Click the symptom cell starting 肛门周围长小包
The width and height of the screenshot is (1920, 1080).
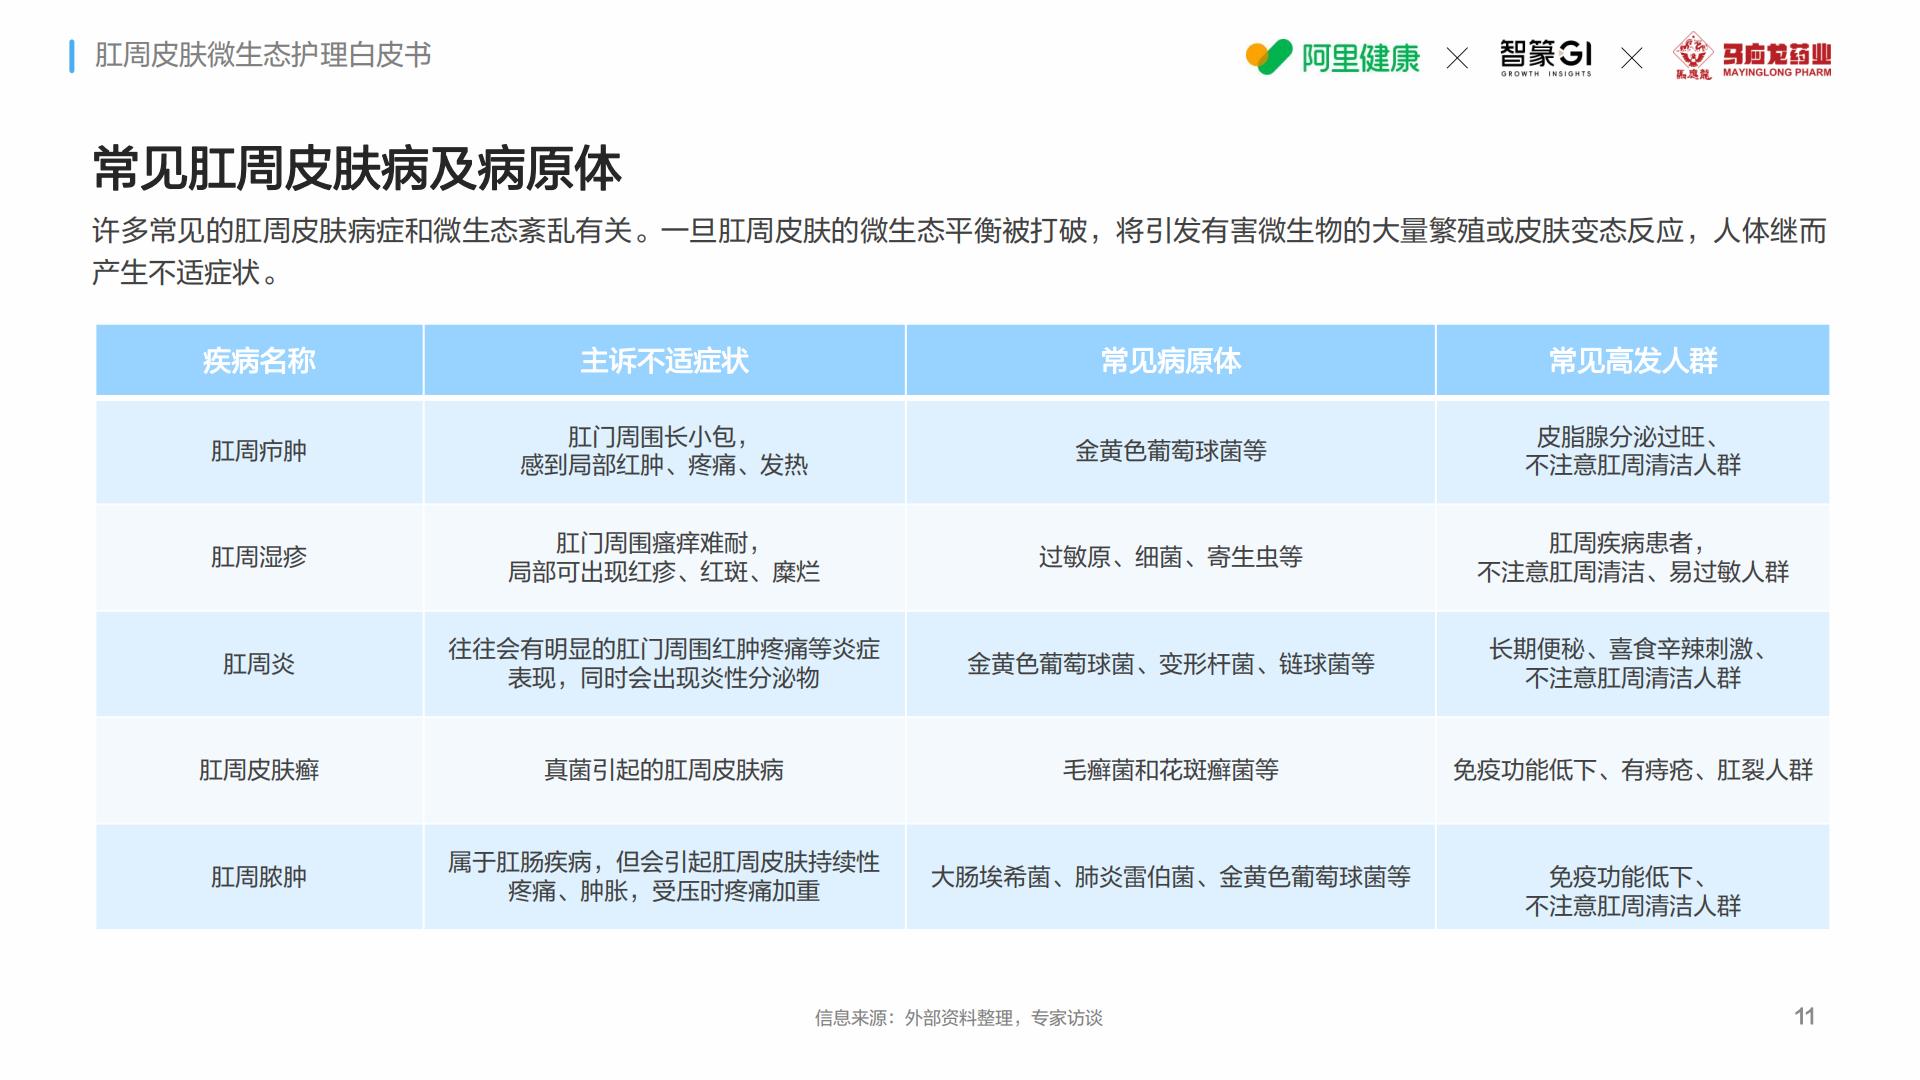(664, 451)
